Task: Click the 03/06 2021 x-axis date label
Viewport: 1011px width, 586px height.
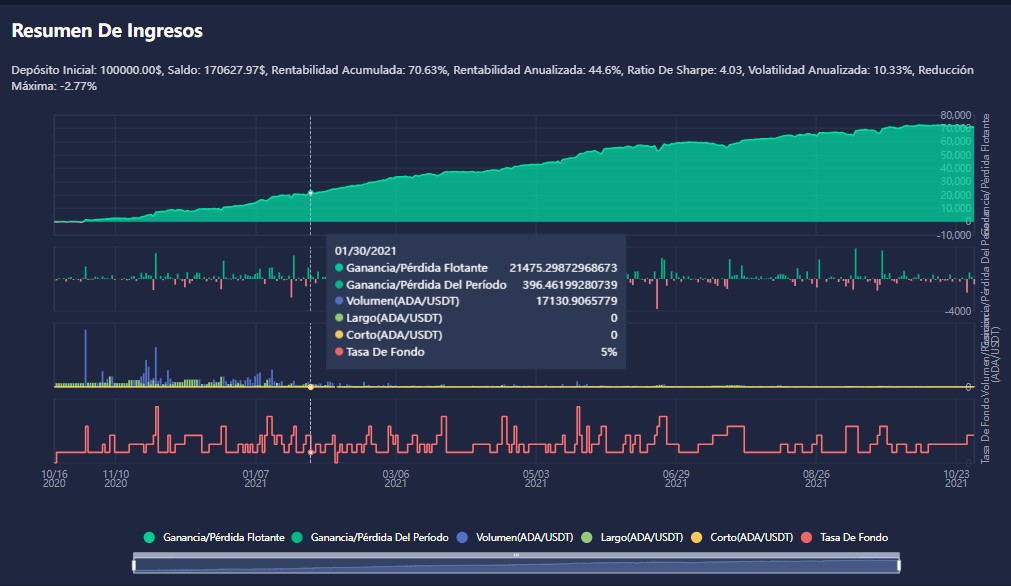Action: [396, 478]
